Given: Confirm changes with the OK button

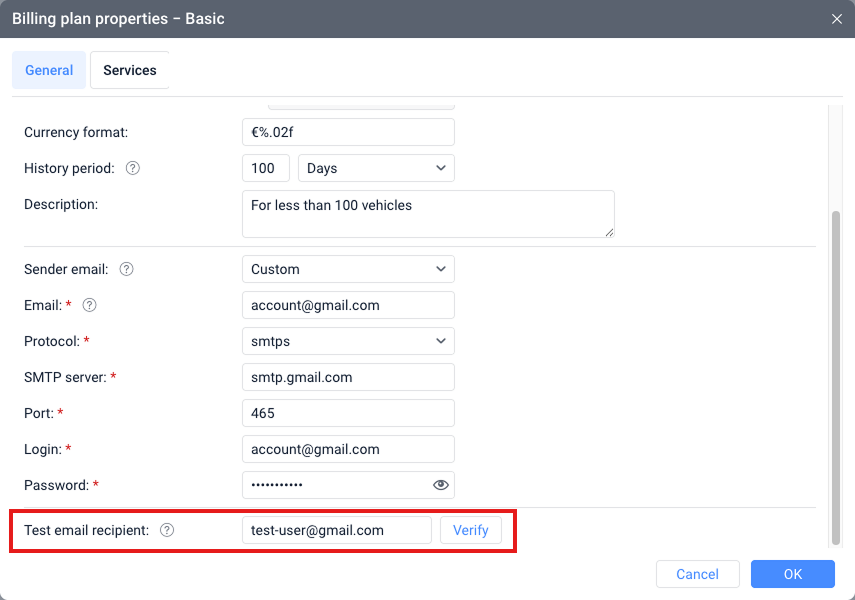Looking at the screenshot, I should tap(792, 574).
